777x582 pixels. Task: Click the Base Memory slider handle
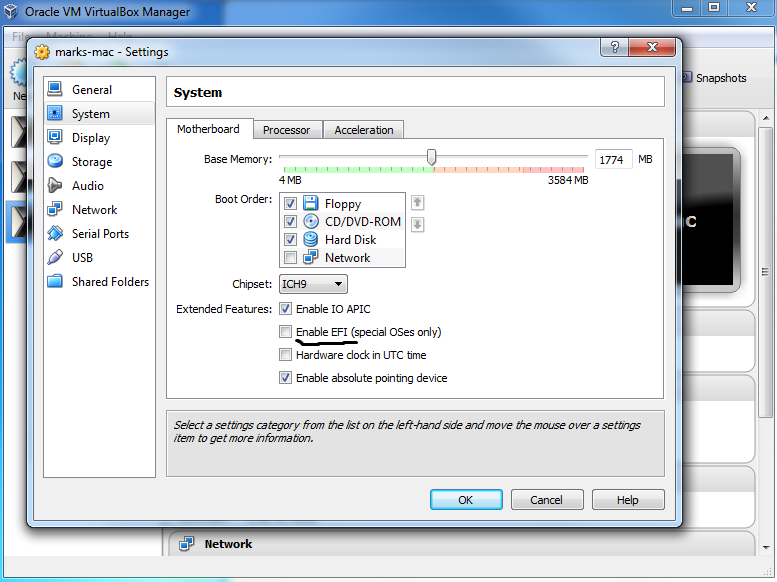432,157
